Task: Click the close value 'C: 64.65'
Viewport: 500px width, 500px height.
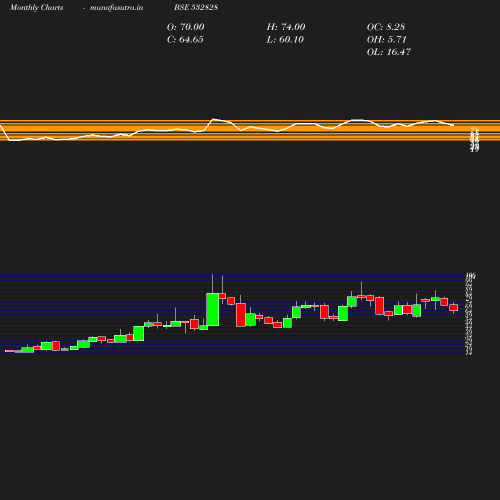Action: coord(185,40)
